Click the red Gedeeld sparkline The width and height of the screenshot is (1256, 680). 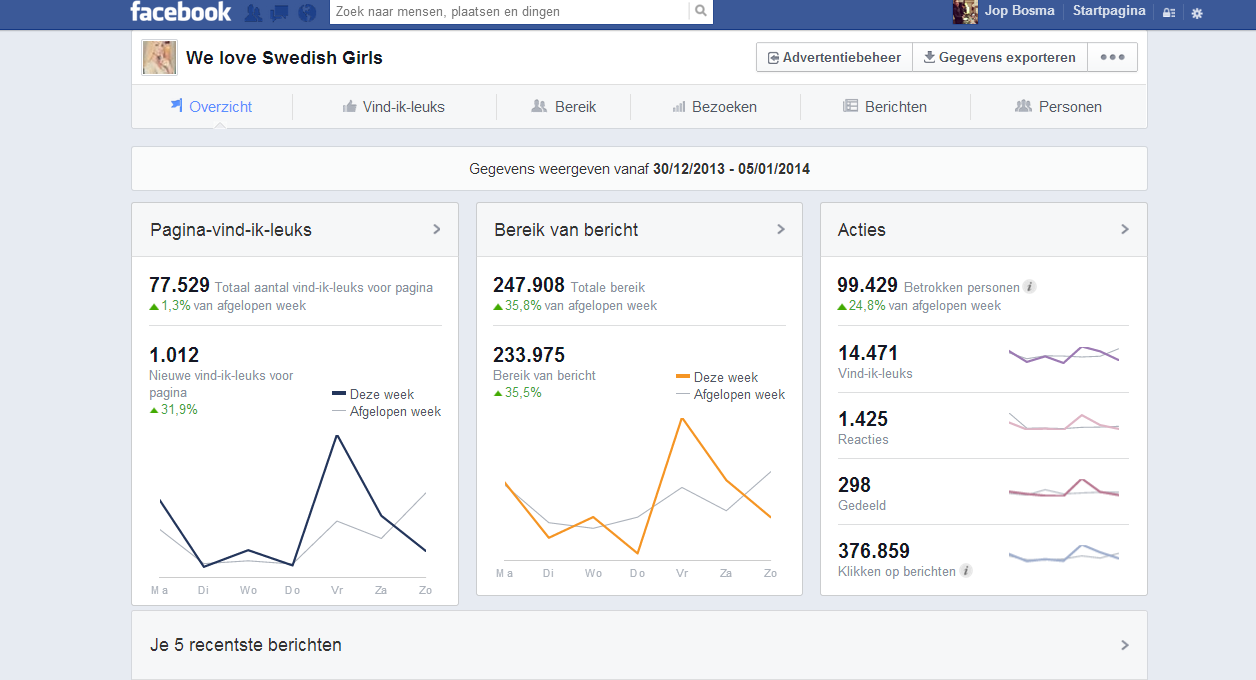(1064, 488)
